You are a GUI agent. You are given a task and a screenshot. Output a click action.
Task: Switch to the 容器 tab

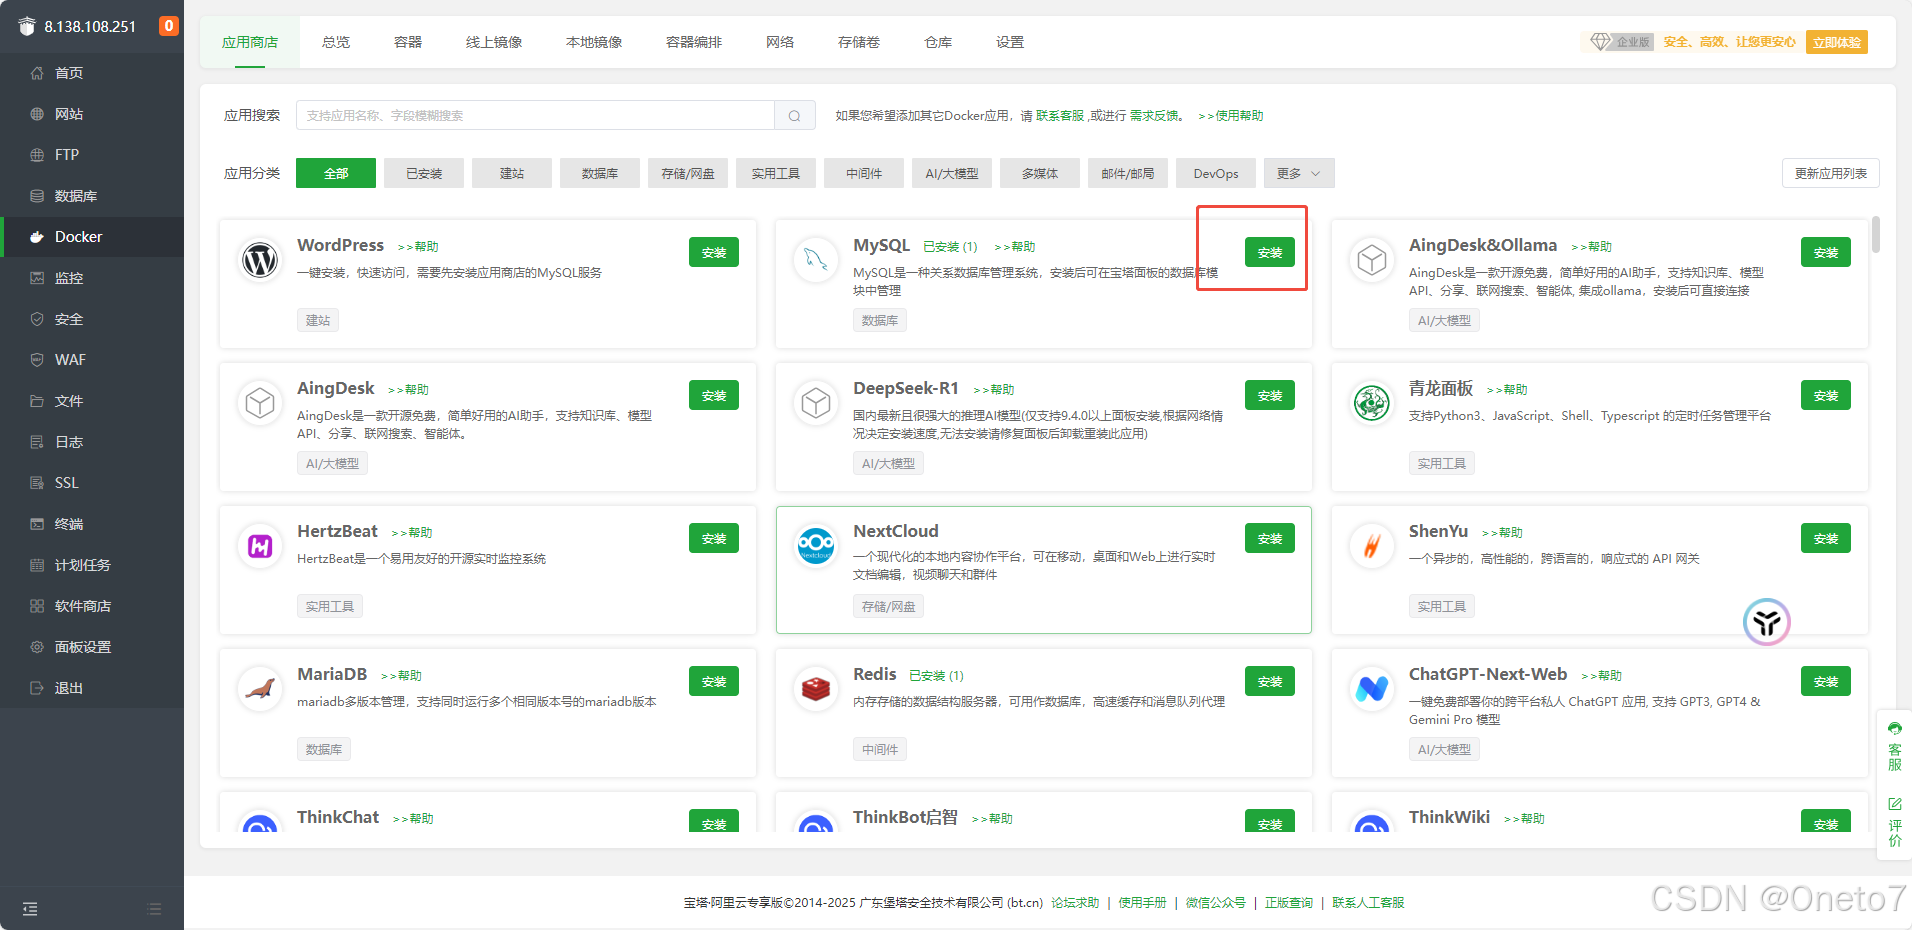(408, 42)
